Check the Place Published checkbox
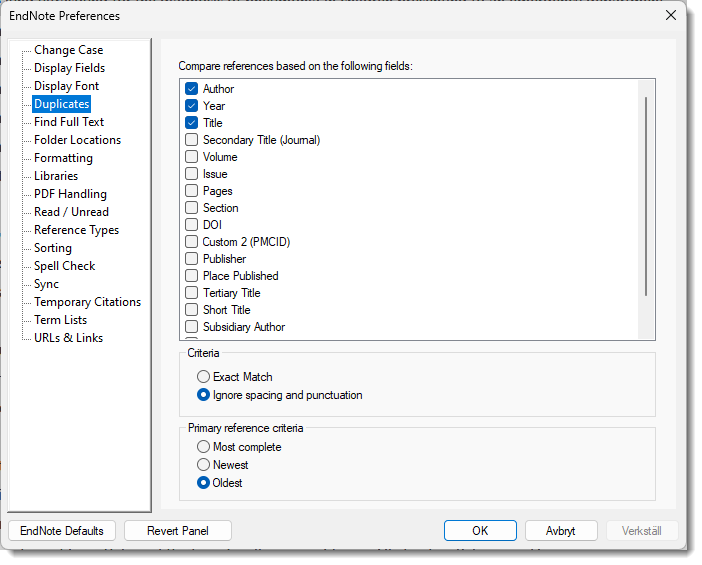The image size is (702, 565). click(192, 276)
